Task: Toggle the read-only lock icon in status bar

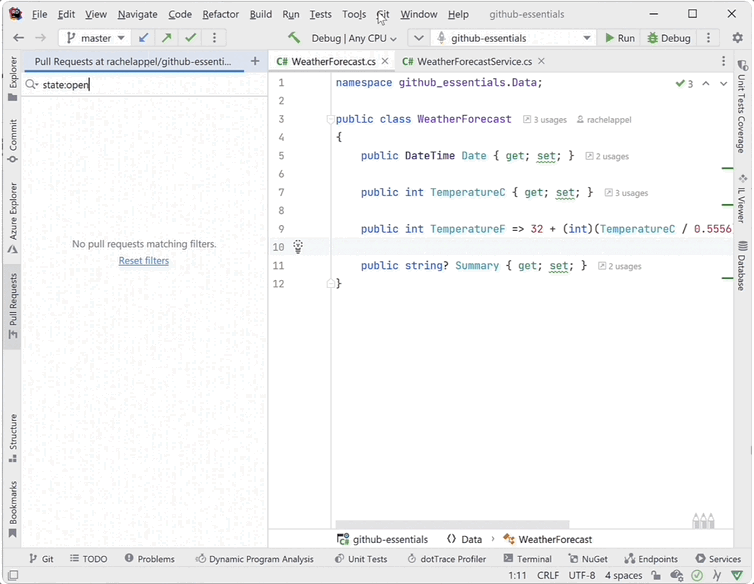Action: [657, 575]
